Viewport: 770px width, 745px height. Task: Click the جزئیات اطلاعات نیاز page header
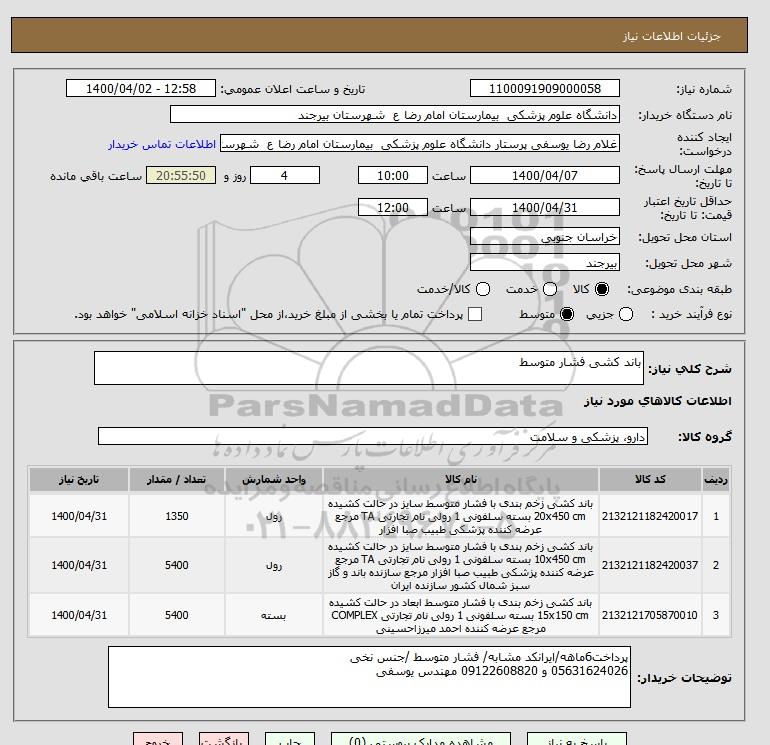(x=671, y=36)
